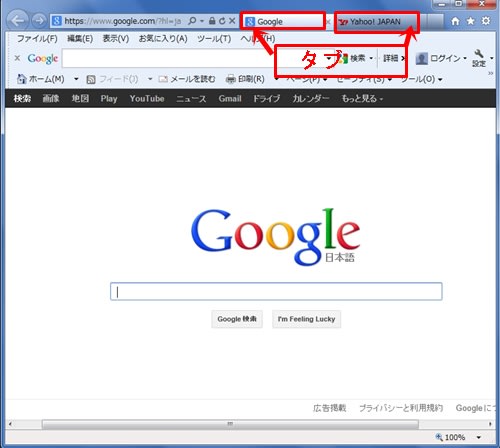
Task: Open ドライブ in the Google navigation bar
Action: 266,99
